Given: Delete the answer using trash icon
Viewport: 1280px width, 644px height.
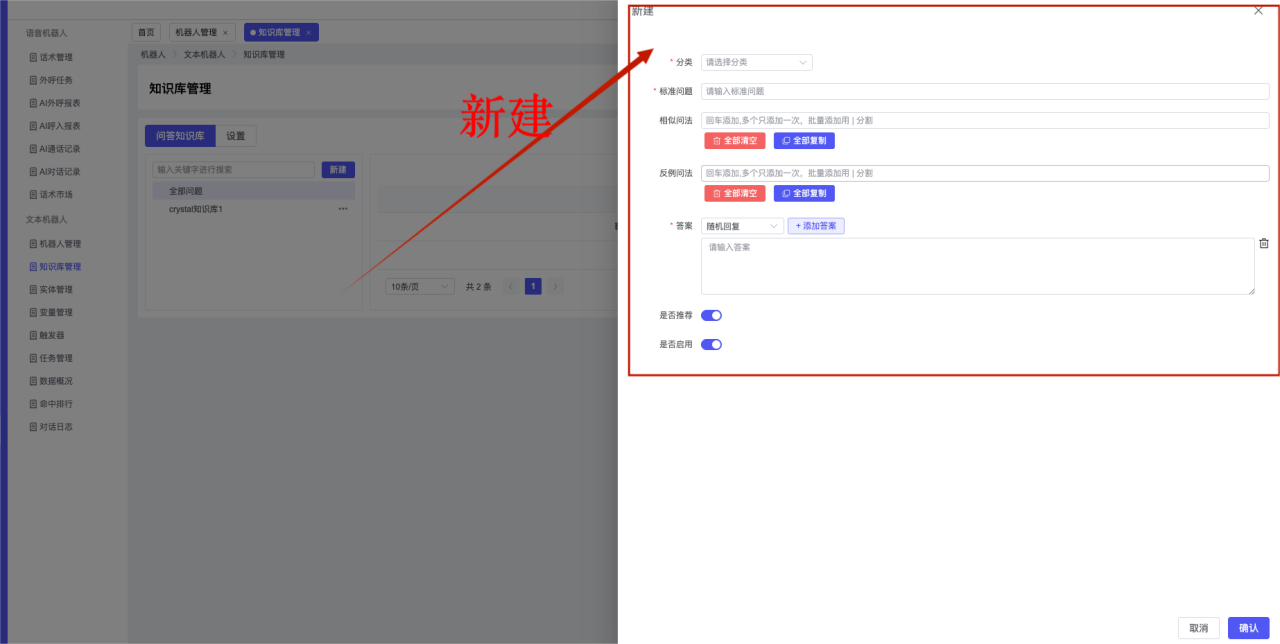Looking at the screenshot, I should tap(1264, 243).
